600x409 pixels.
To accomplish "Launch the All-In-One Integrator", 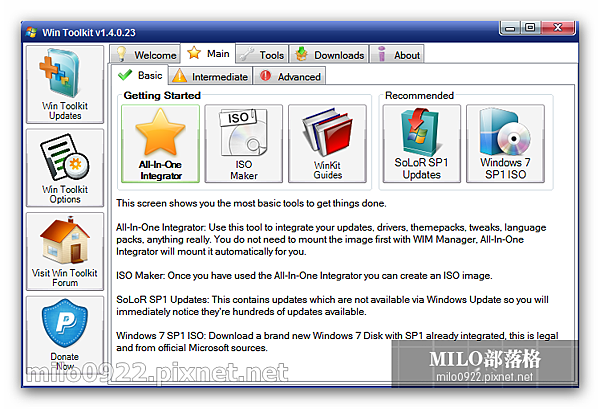I will click(x=160, y=143).
